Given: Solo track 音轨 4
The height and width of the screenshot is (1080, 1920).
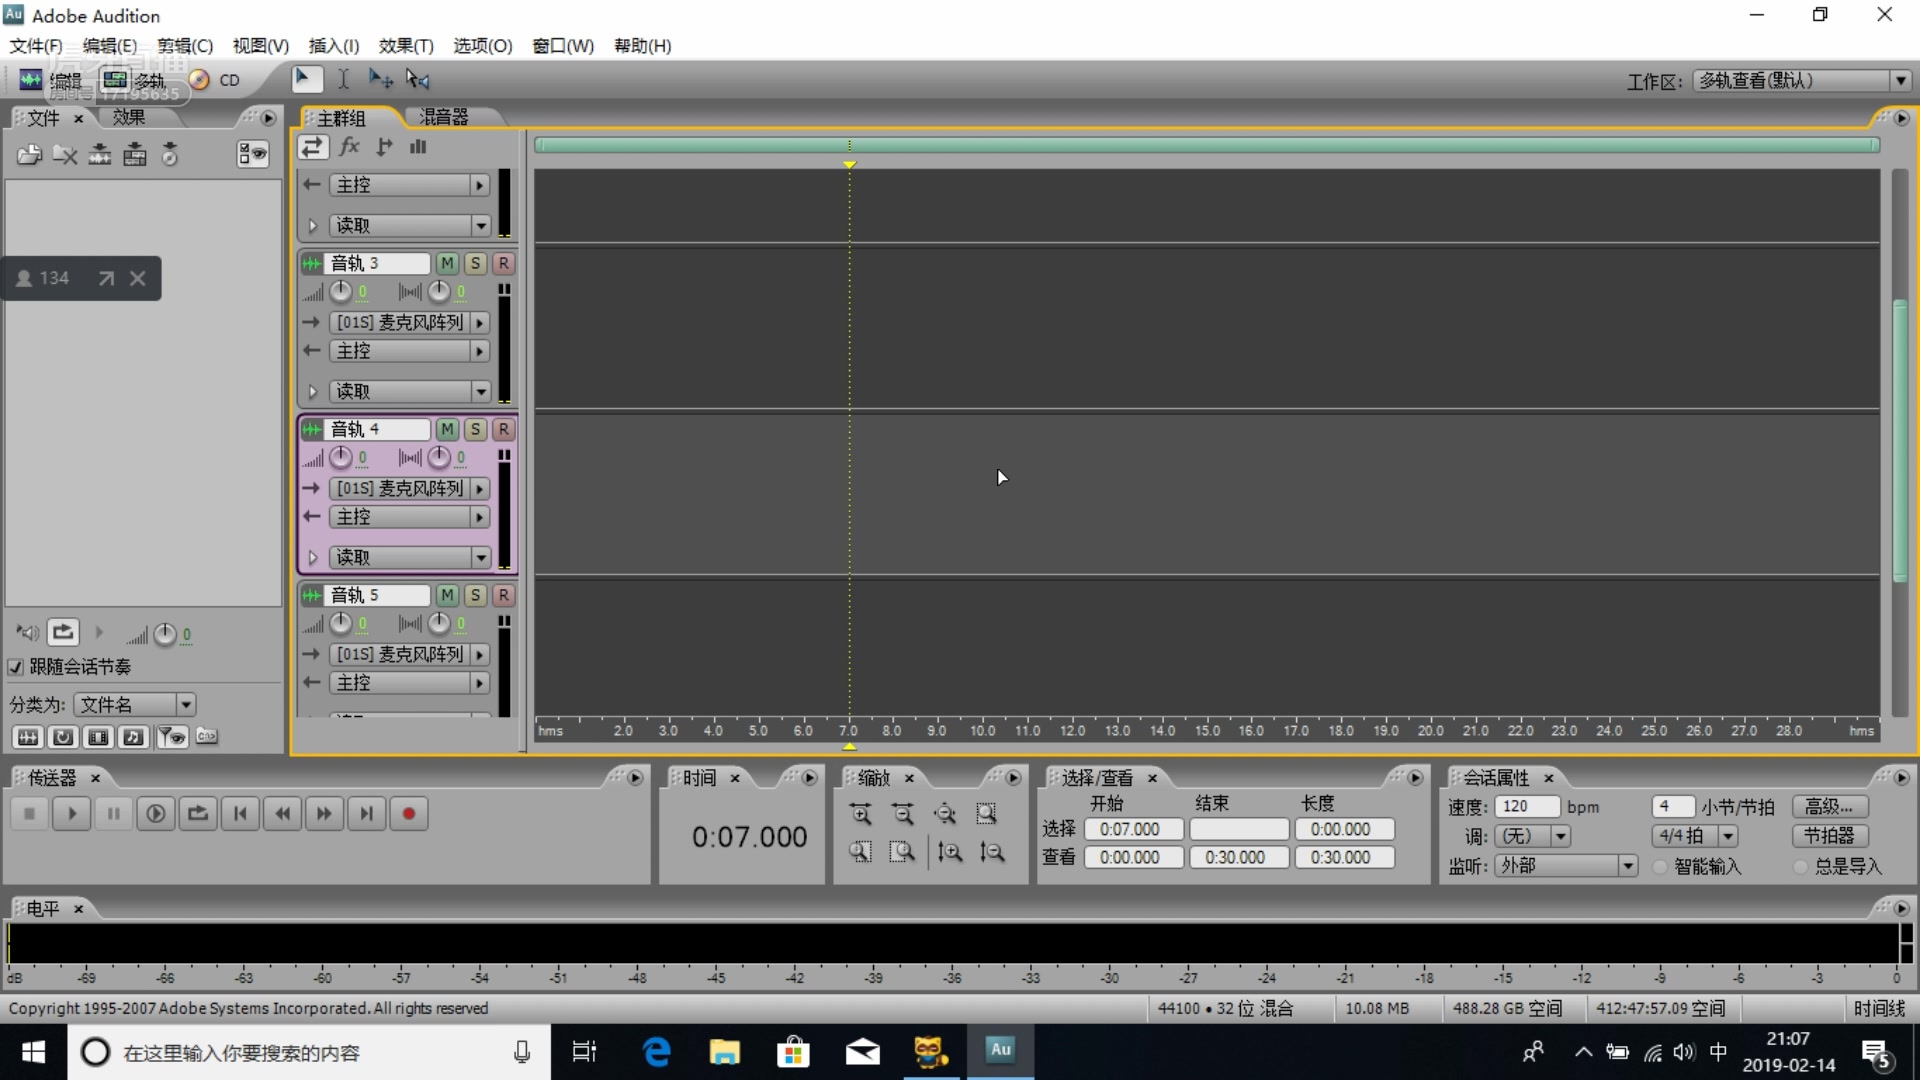Looking at the screenshot, I should 475,429.
